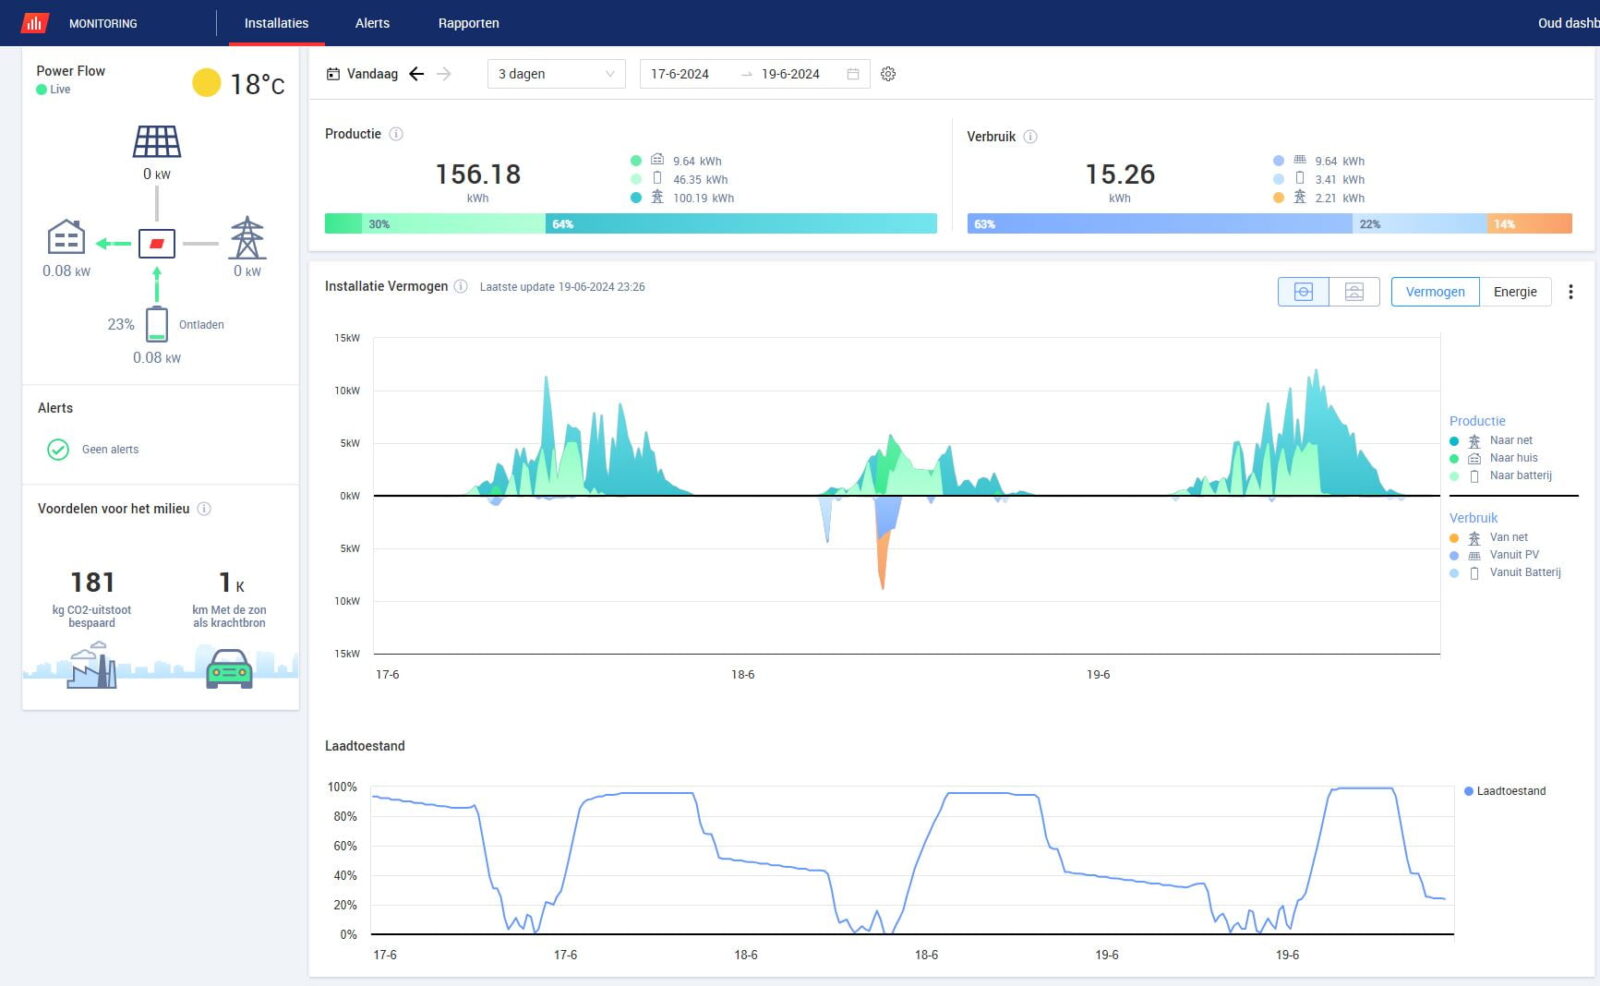The height and width of the screenshot is (986, 1600).
Task: Open the Installatie Vermogen info tooltip
Action: pos(461,286)
